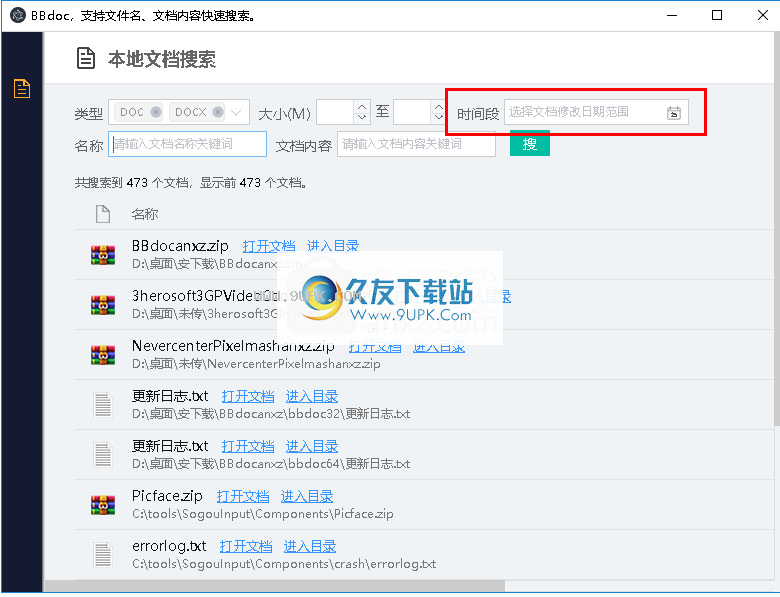Click text icon of 更新日志.txt in bbdoc32
The image size is (780, 597).
coord(103,404)
